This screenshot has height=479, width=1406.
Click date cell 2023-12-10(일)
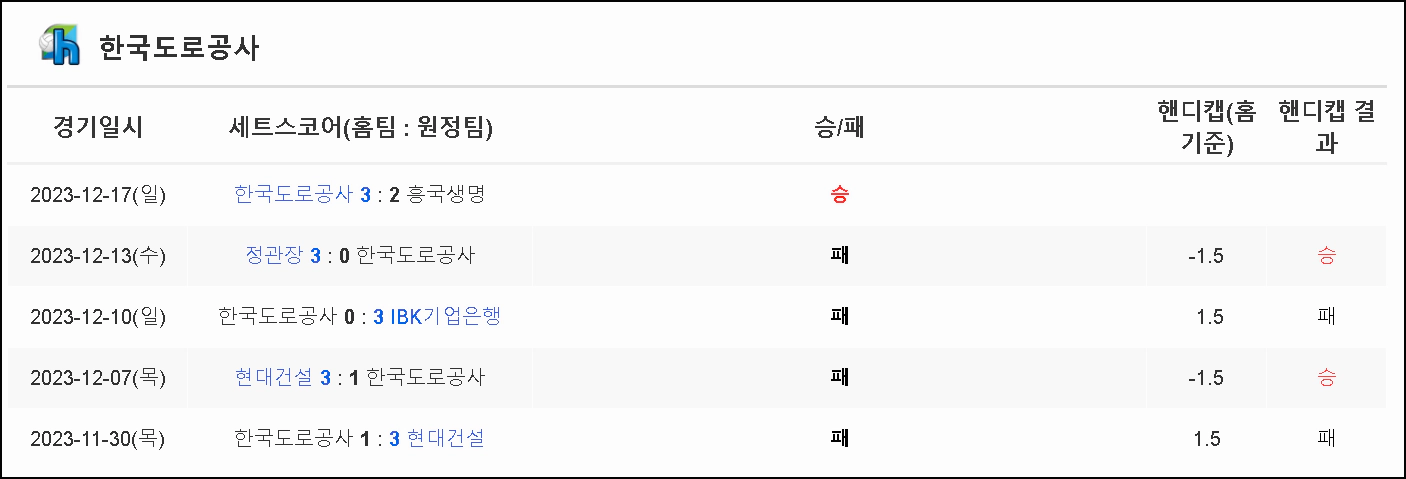98,317
